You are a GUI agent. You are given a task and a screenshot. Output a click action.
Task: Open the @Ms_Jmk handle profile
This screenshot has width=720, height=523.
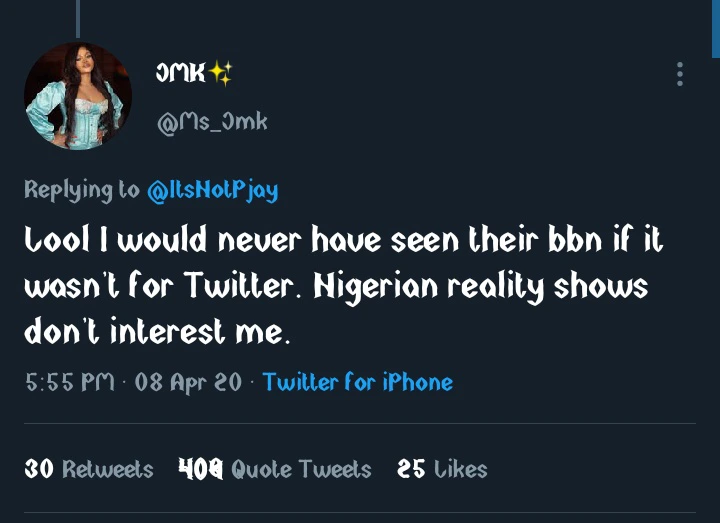click(x=212, y=122)
